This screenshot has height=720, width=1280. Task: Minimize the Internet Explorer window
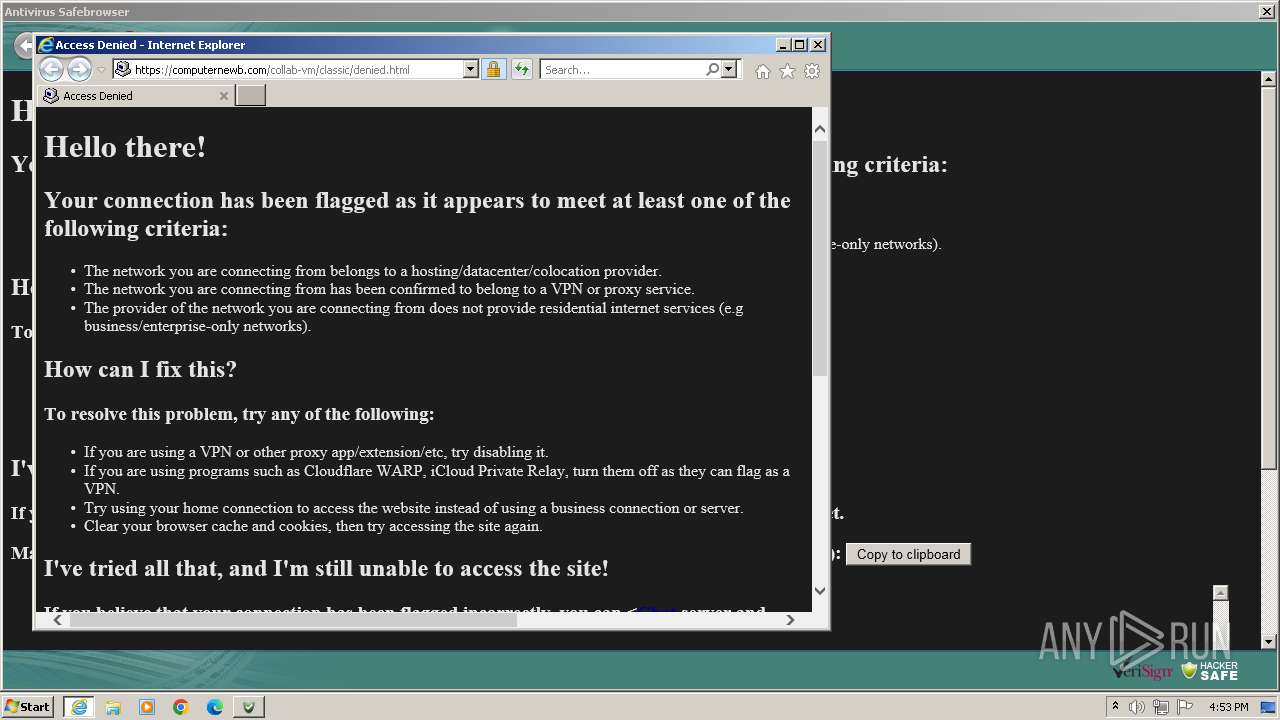(783, 45)
